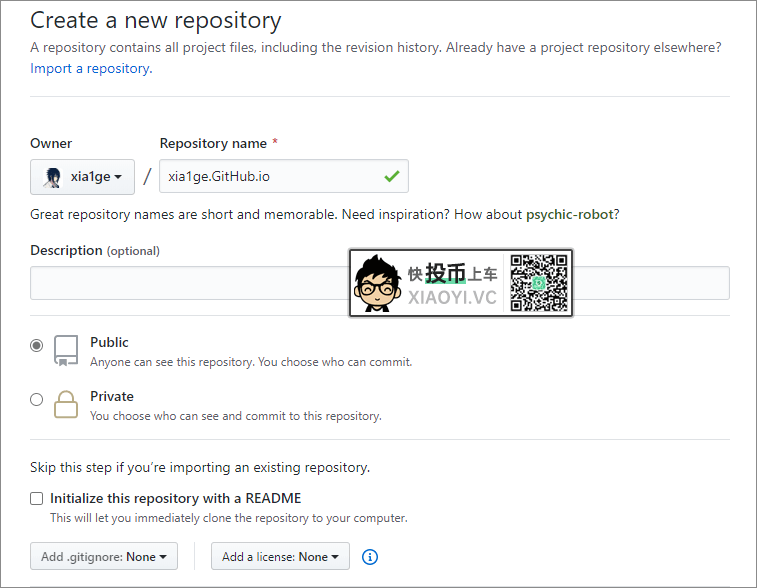Click the green checkmark validation icon

391,177
